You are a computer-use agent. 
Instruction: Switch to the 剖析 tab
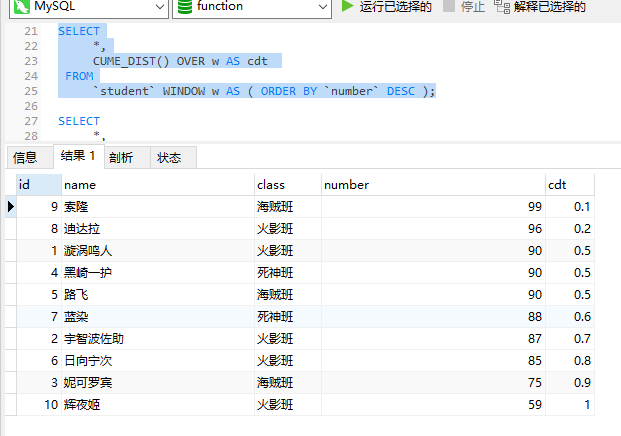point(127,158)
